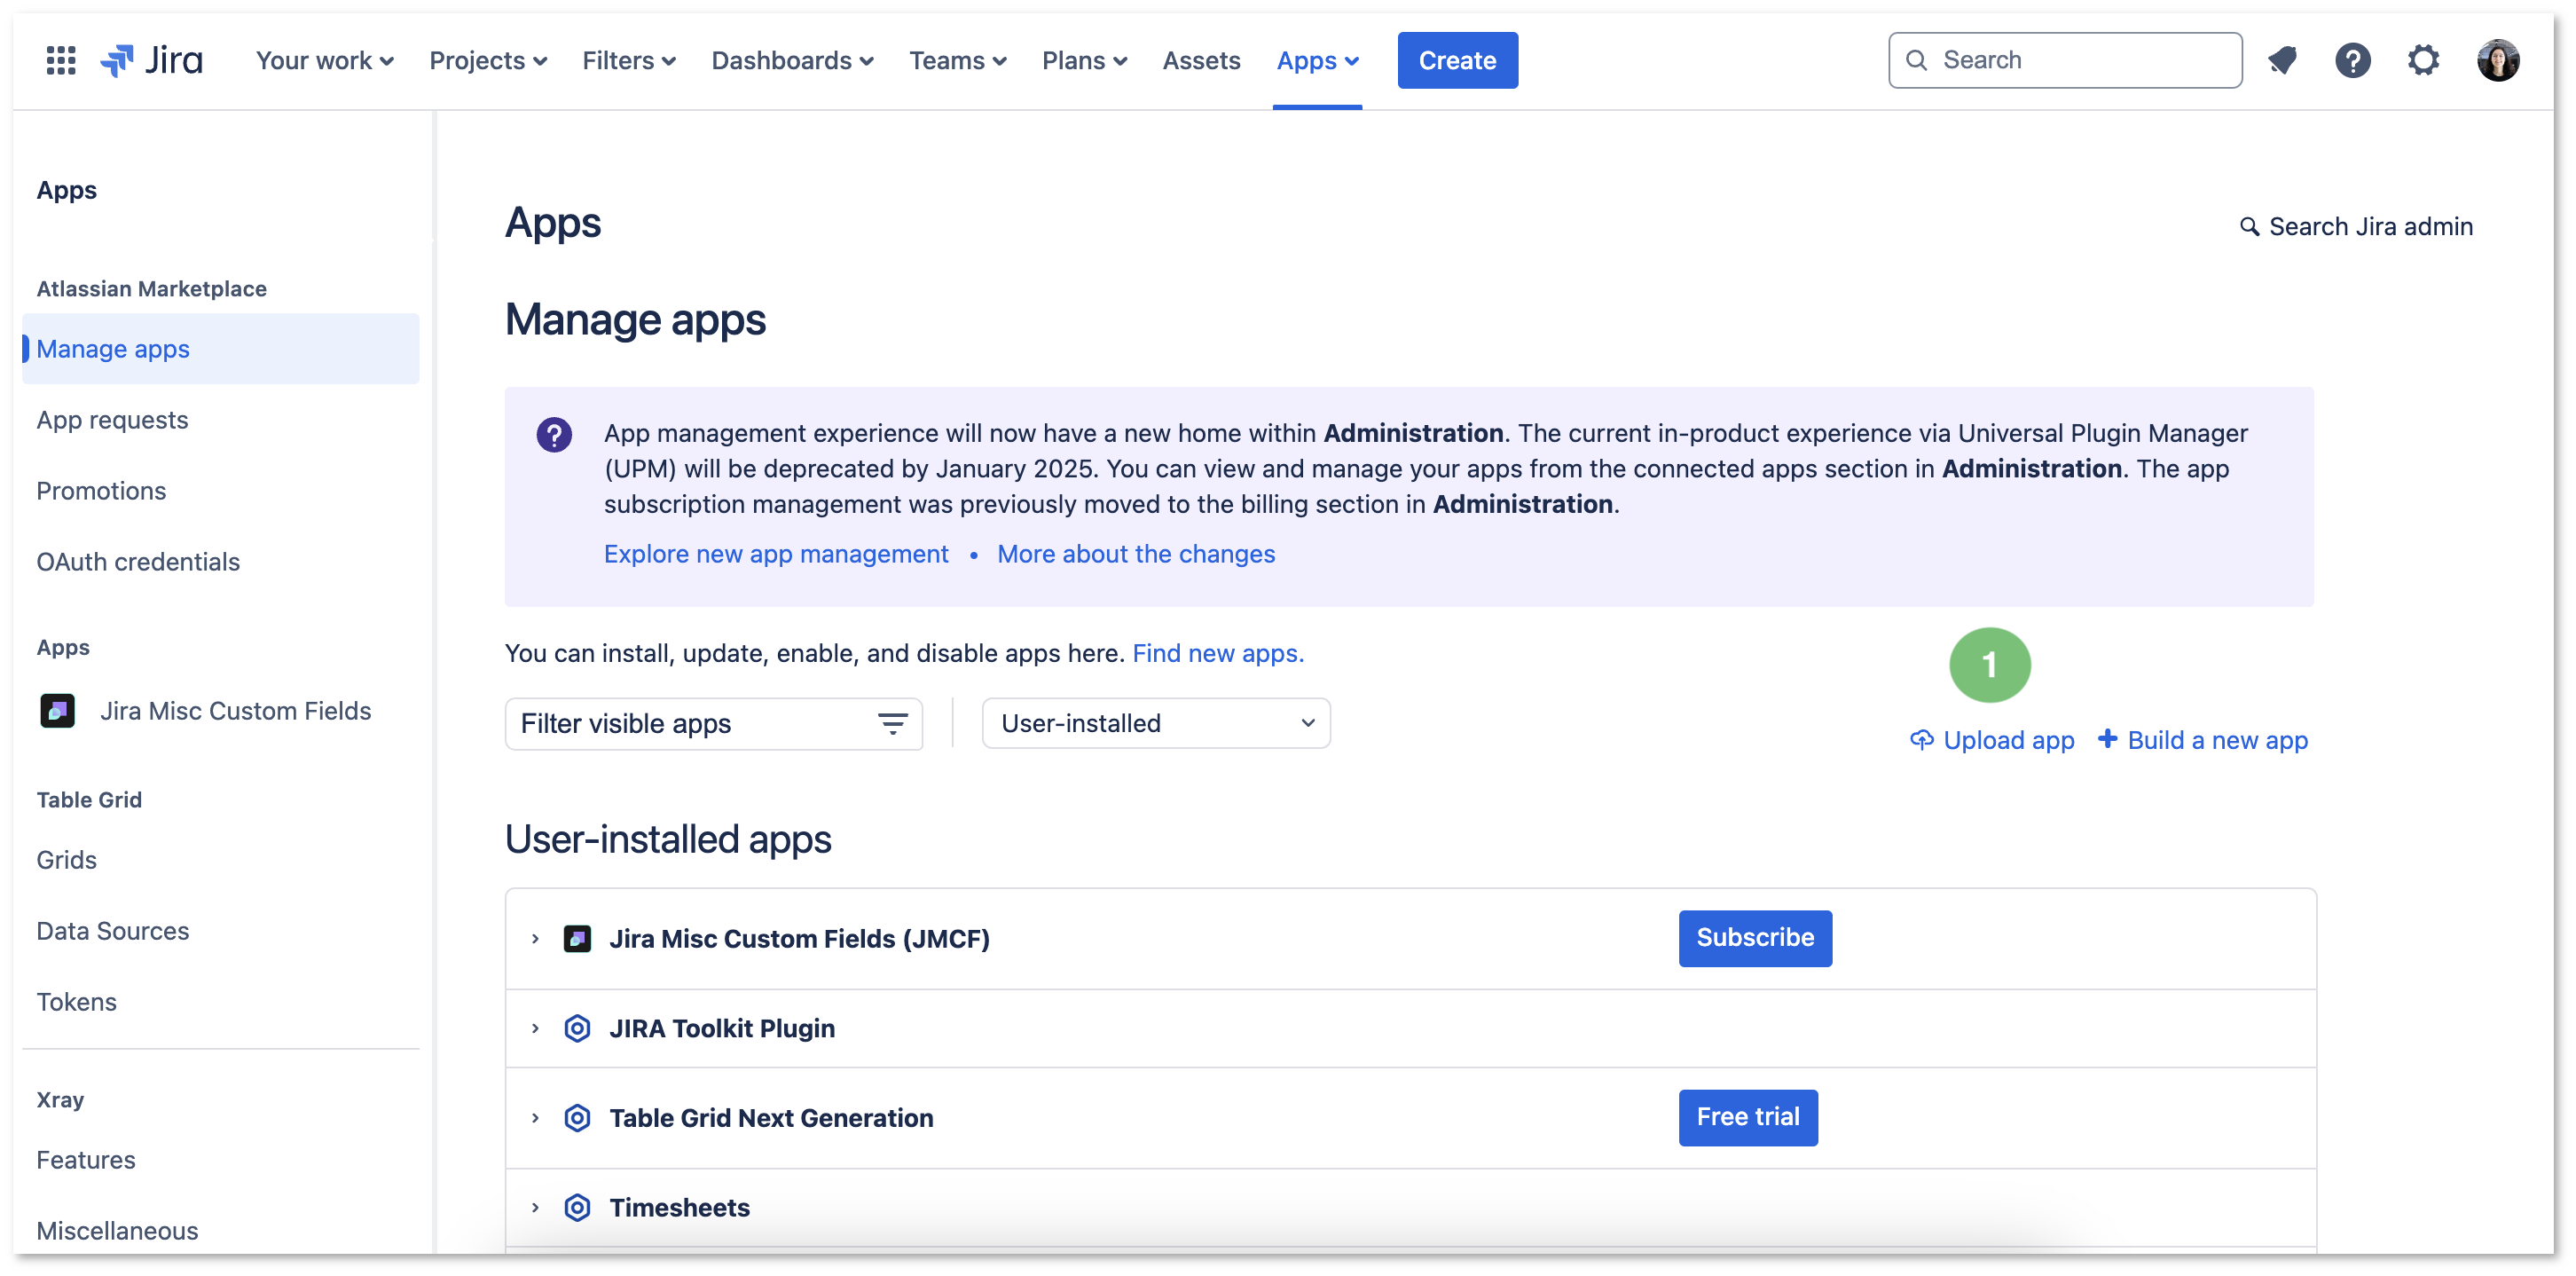Open the Your work menu
This screenshot has width=2576, height=1276.
pyautogui.click(x=324, y=60)
